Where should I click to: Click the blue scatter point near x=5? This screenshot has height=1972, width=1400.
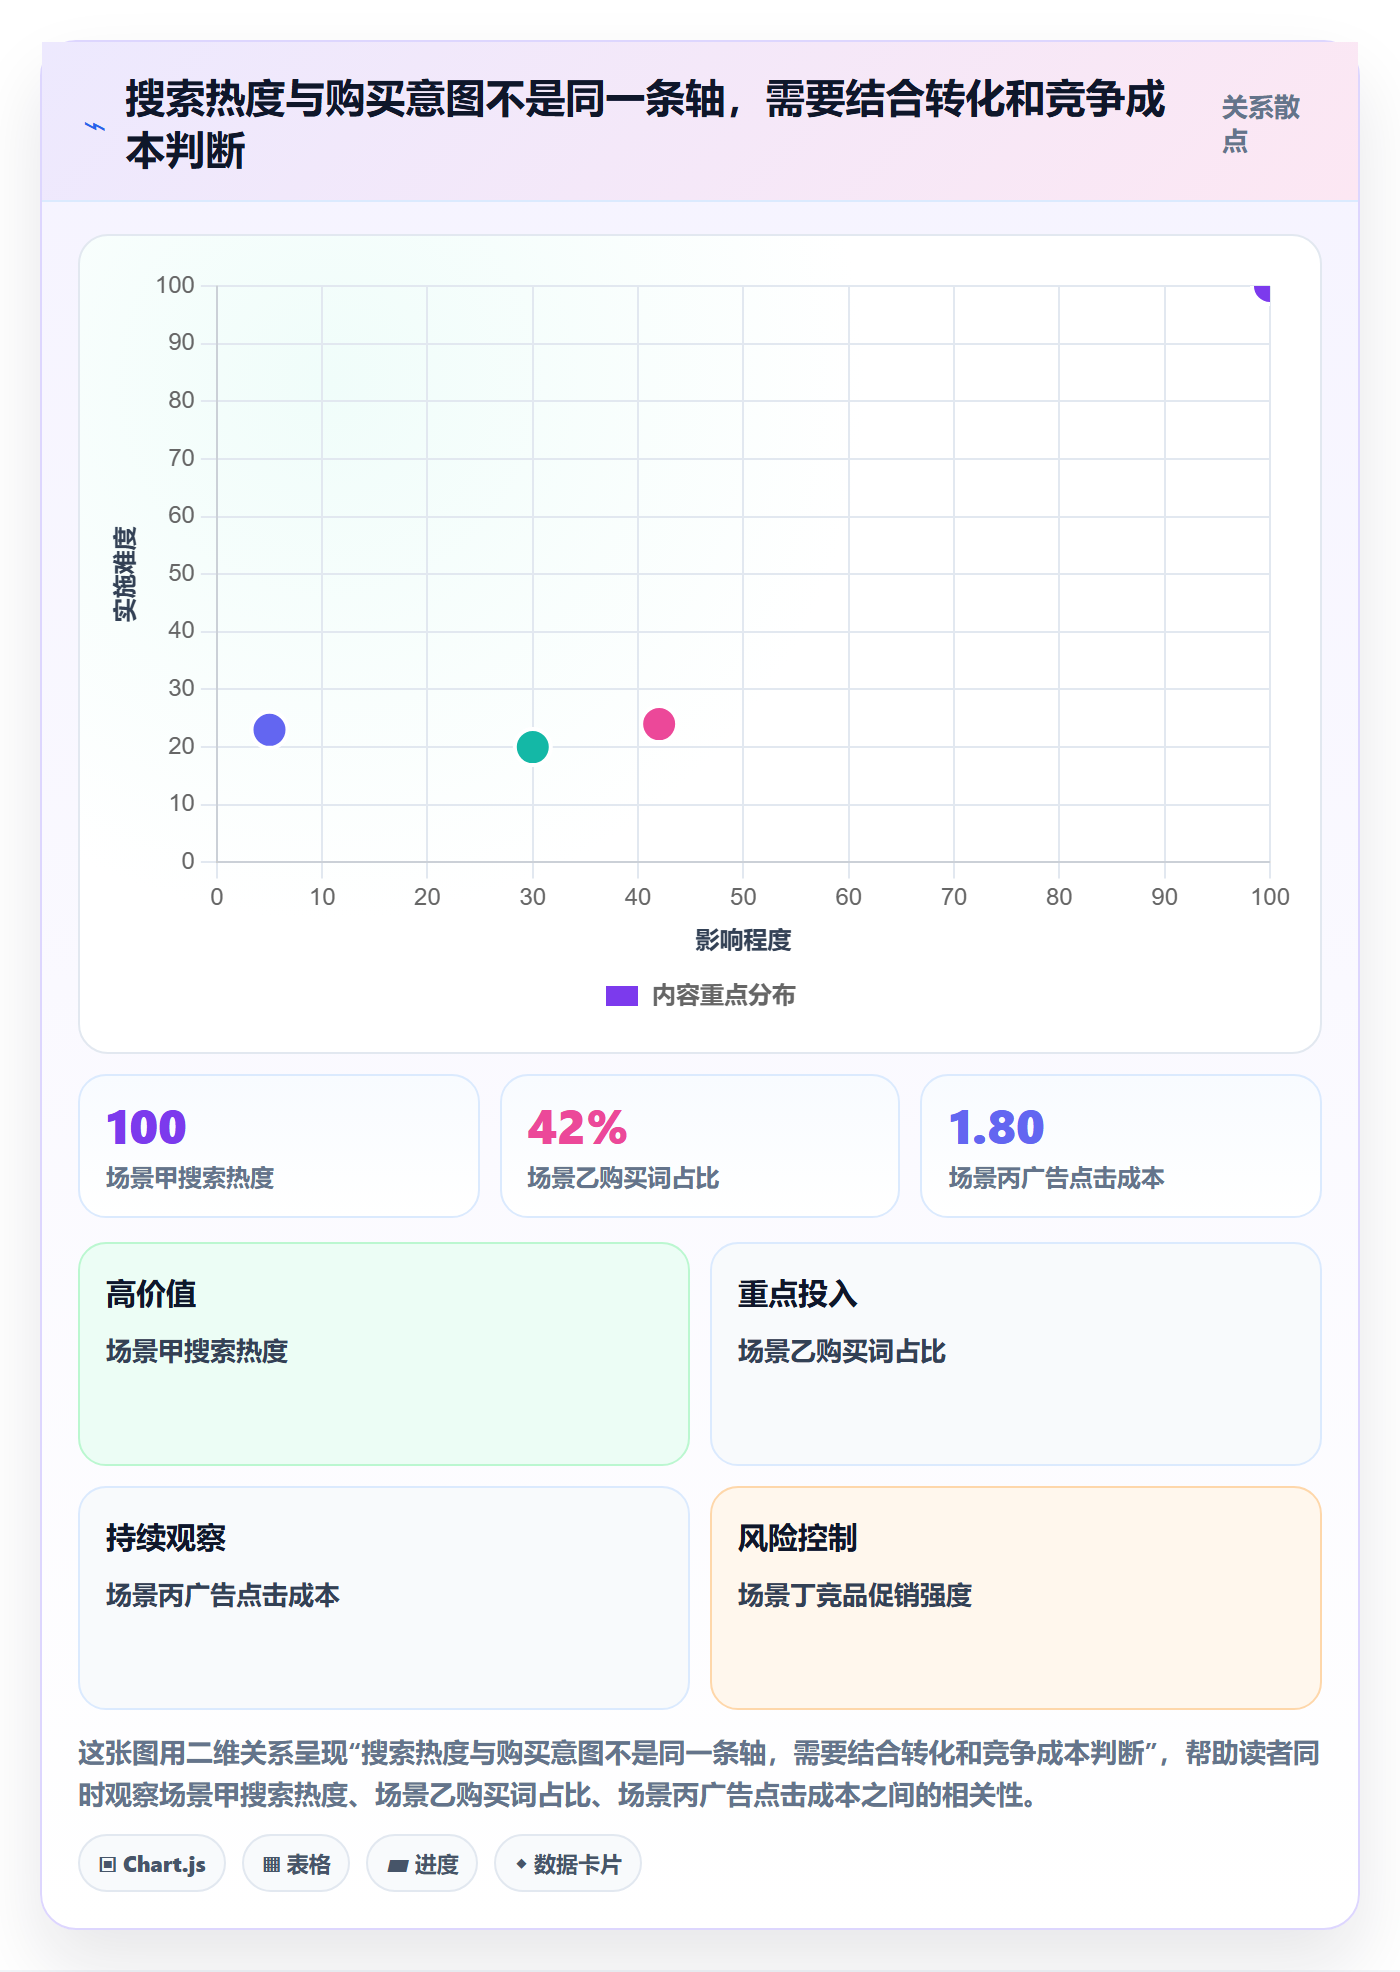[269, 730]
